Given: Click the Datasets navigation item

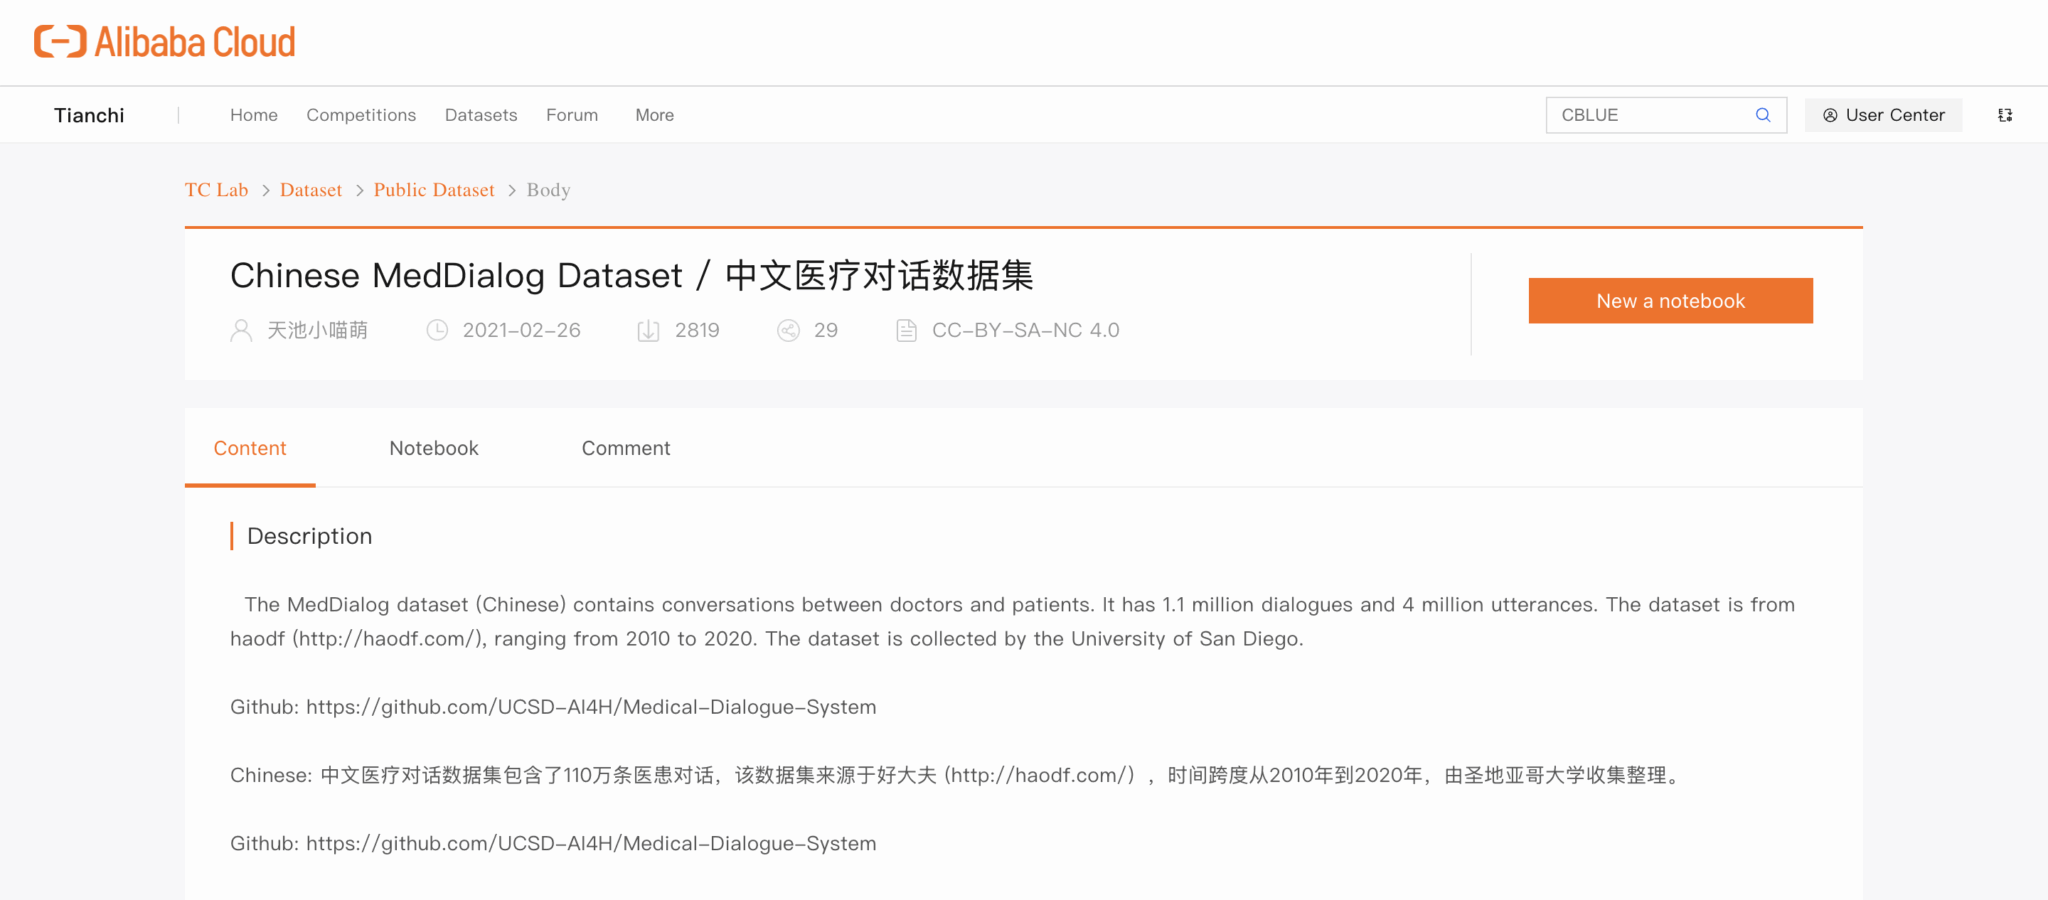Looking at the screenshot, I should coord(481,115).
